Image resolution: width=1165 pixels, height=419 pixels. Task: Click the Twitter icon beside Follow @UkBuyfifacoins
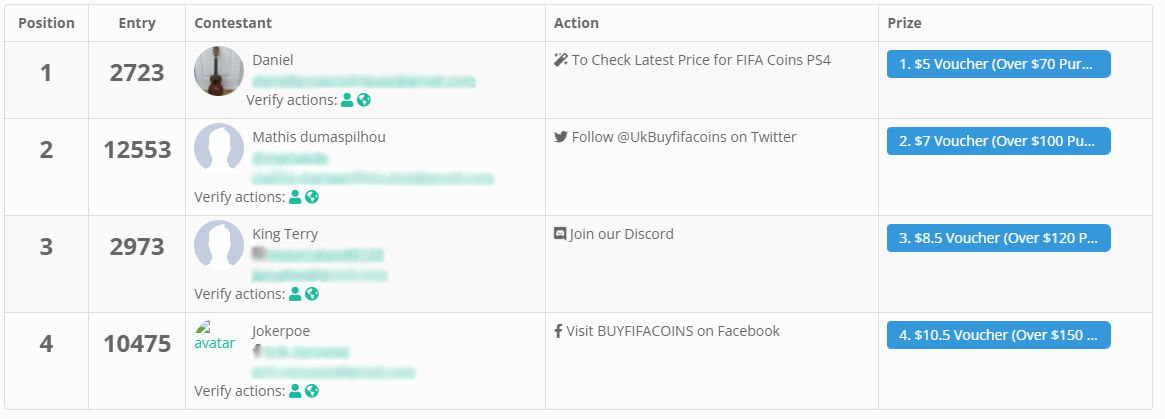561,137
